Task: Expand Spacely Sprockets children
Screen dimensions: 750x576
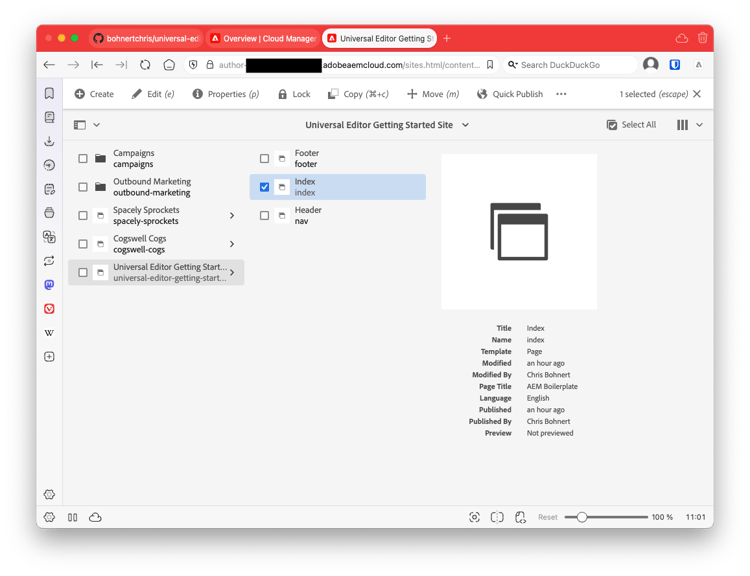Action: pos(232,216)
